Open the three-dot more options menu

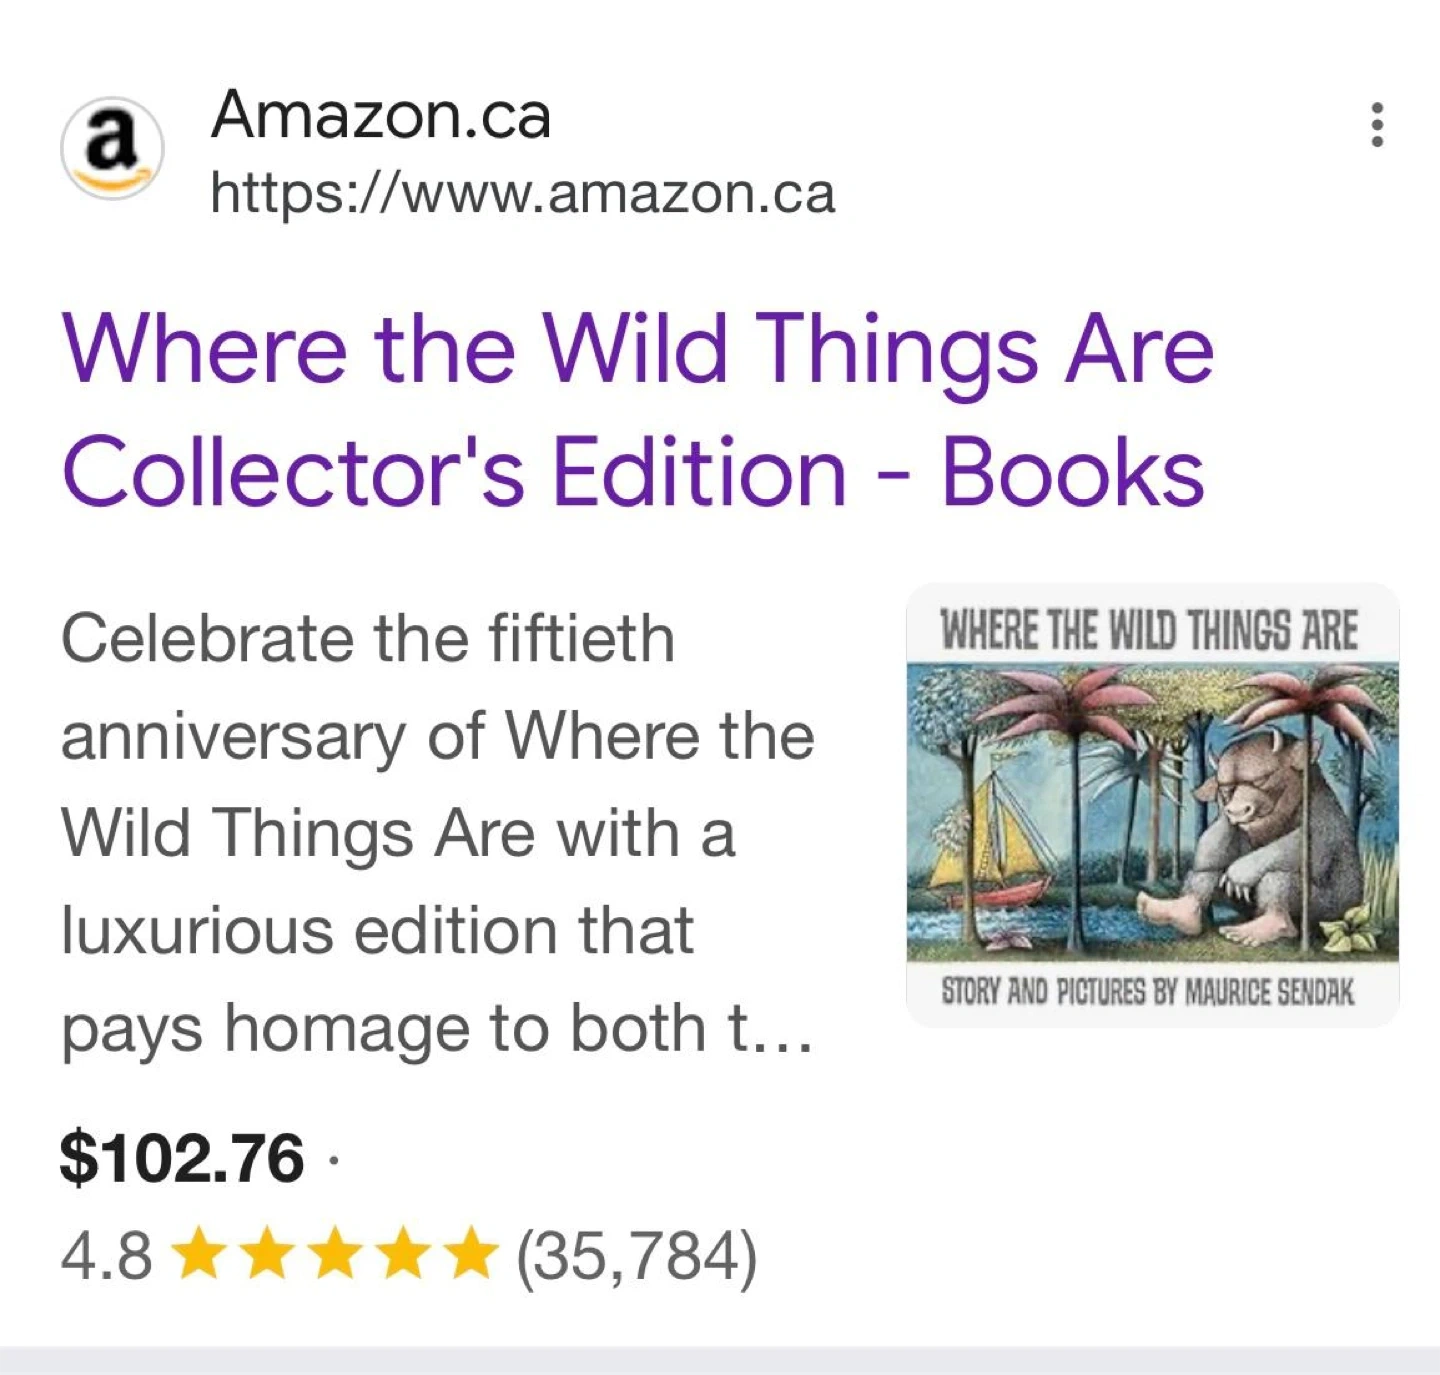pyautogui.click(x=1377, y=125)
